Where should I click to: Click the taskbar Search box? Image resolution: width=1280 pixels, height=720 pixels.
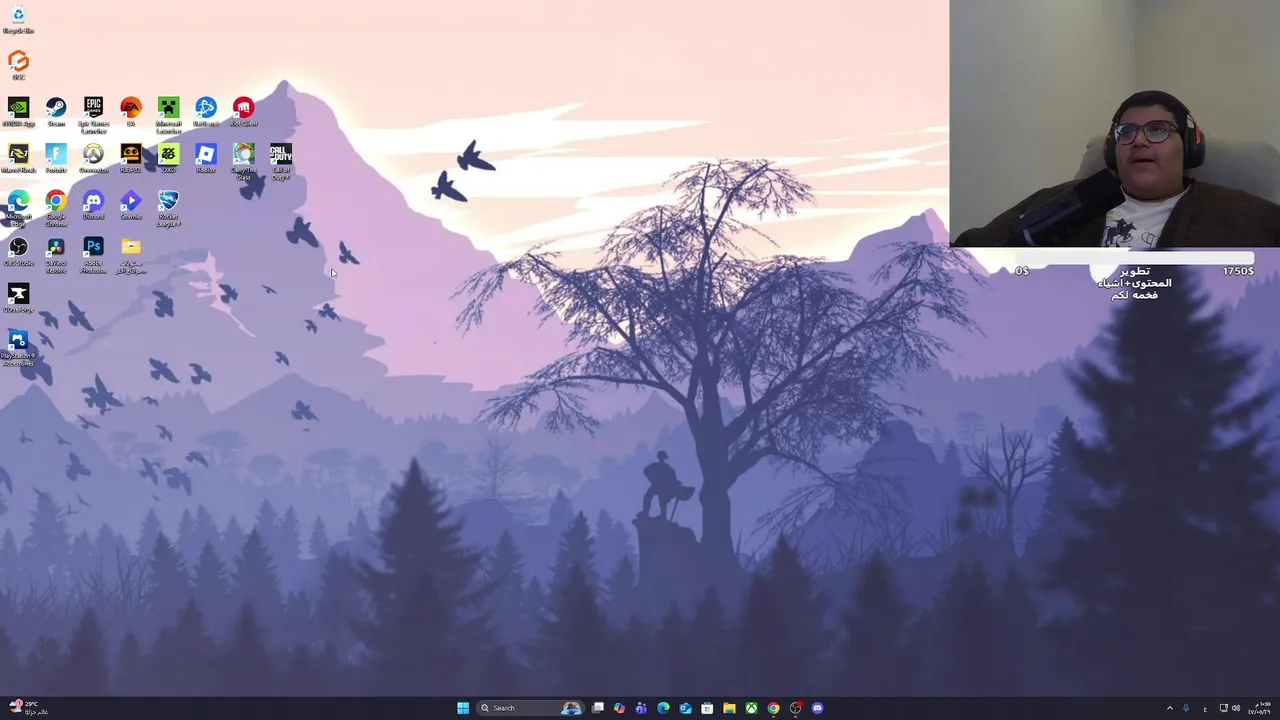(x=530, y=708)
